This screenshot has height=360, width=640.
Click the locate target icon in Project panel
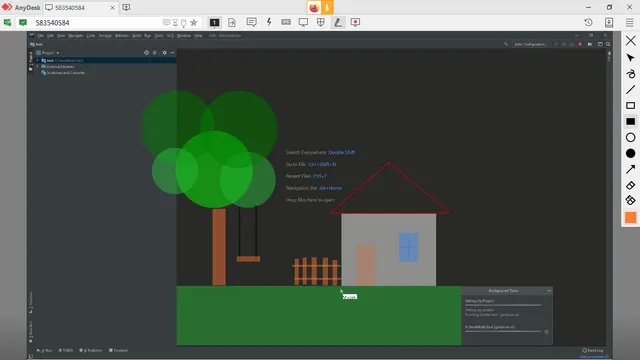point(146,53)
